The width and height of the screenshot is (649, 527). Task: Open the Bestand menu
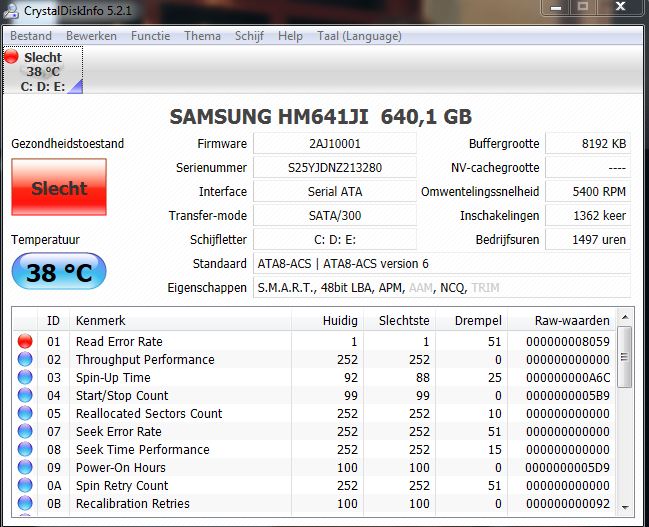(x=31, y=36)
